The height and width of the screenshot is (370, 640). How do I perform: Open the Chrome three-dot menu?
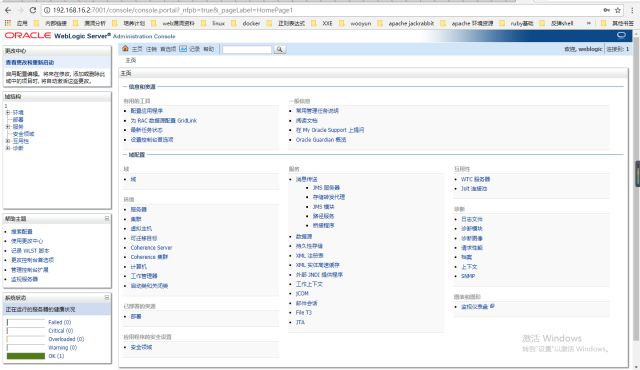click(x=632, y=10)
